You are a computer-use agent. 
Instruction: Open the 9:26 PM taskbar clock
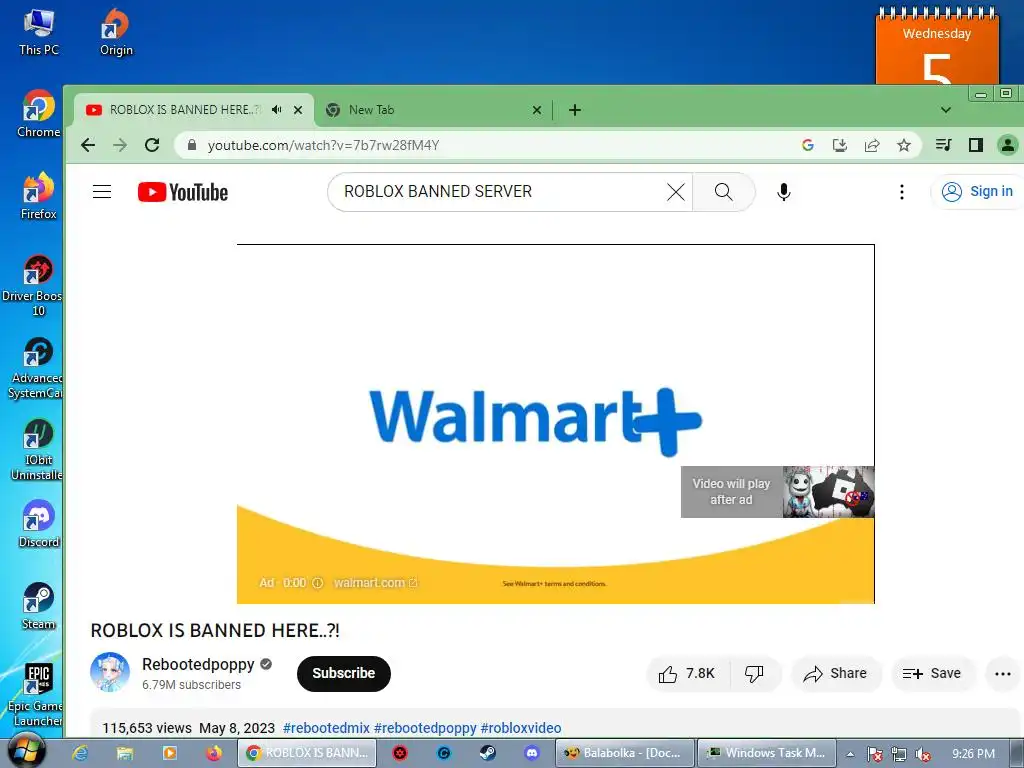pos(974,754)
